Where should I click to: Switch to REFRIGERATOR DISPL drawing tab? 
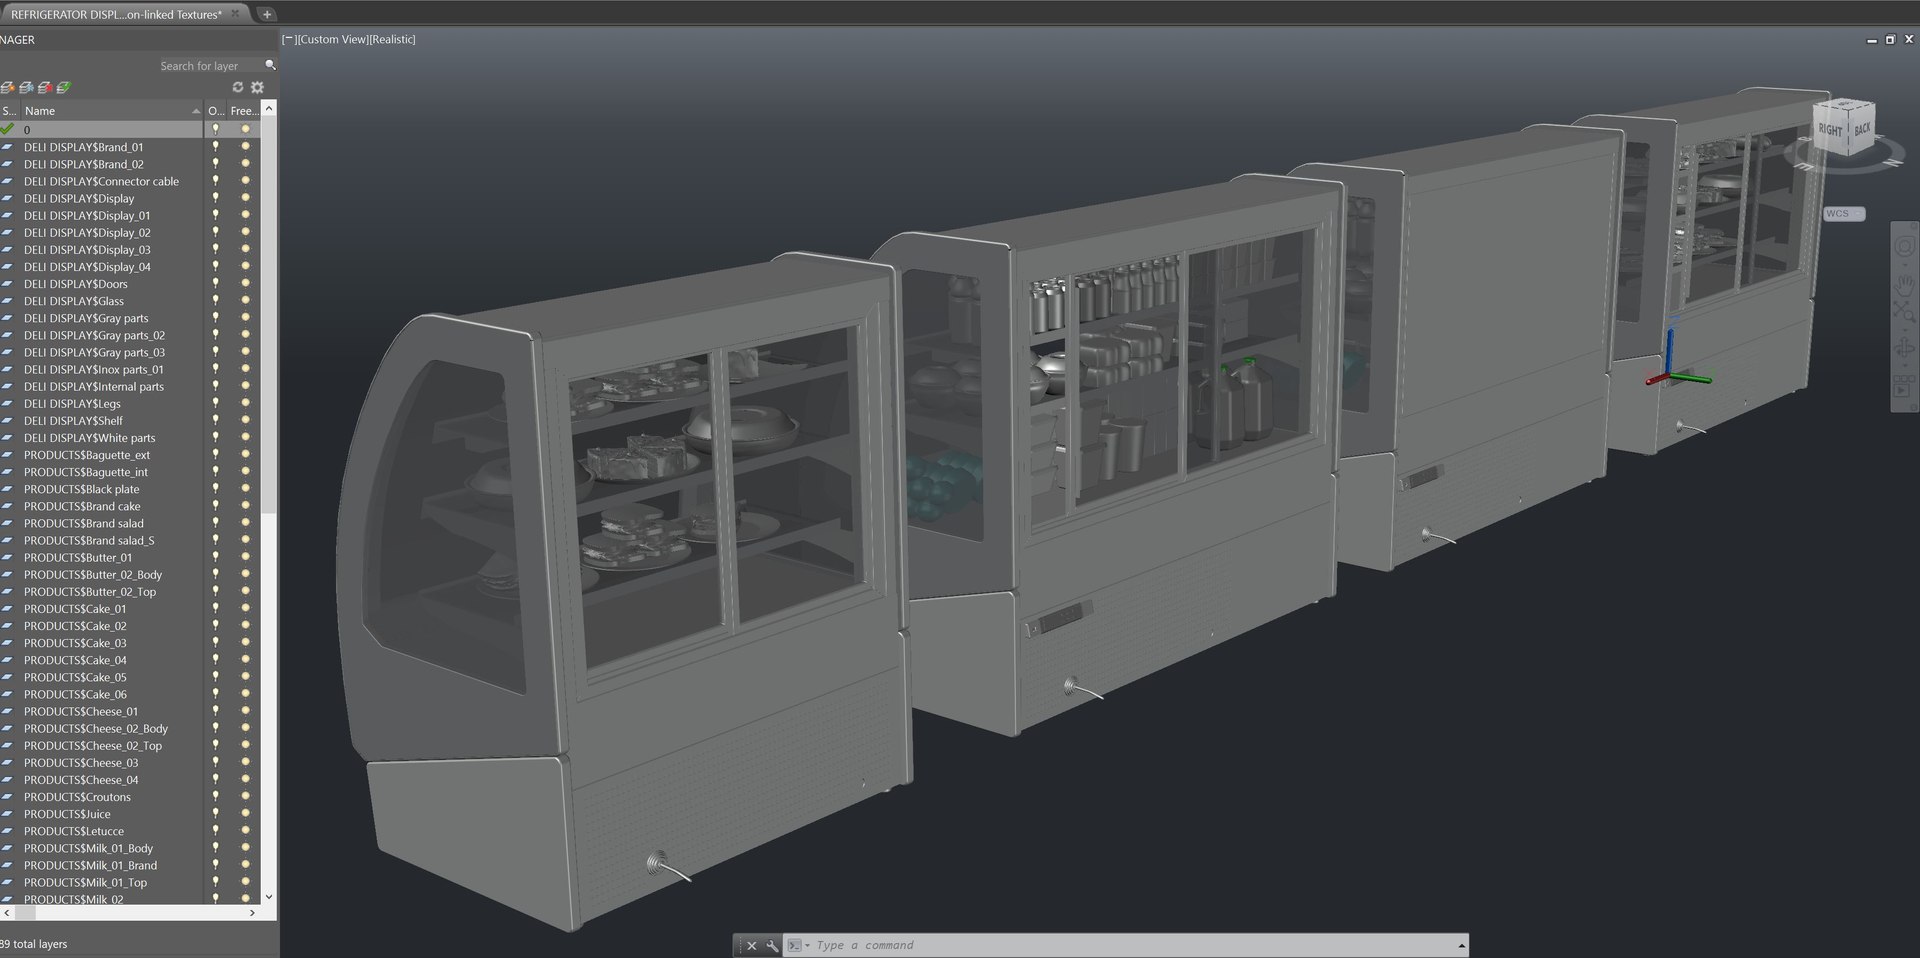[x=116, y=14]
